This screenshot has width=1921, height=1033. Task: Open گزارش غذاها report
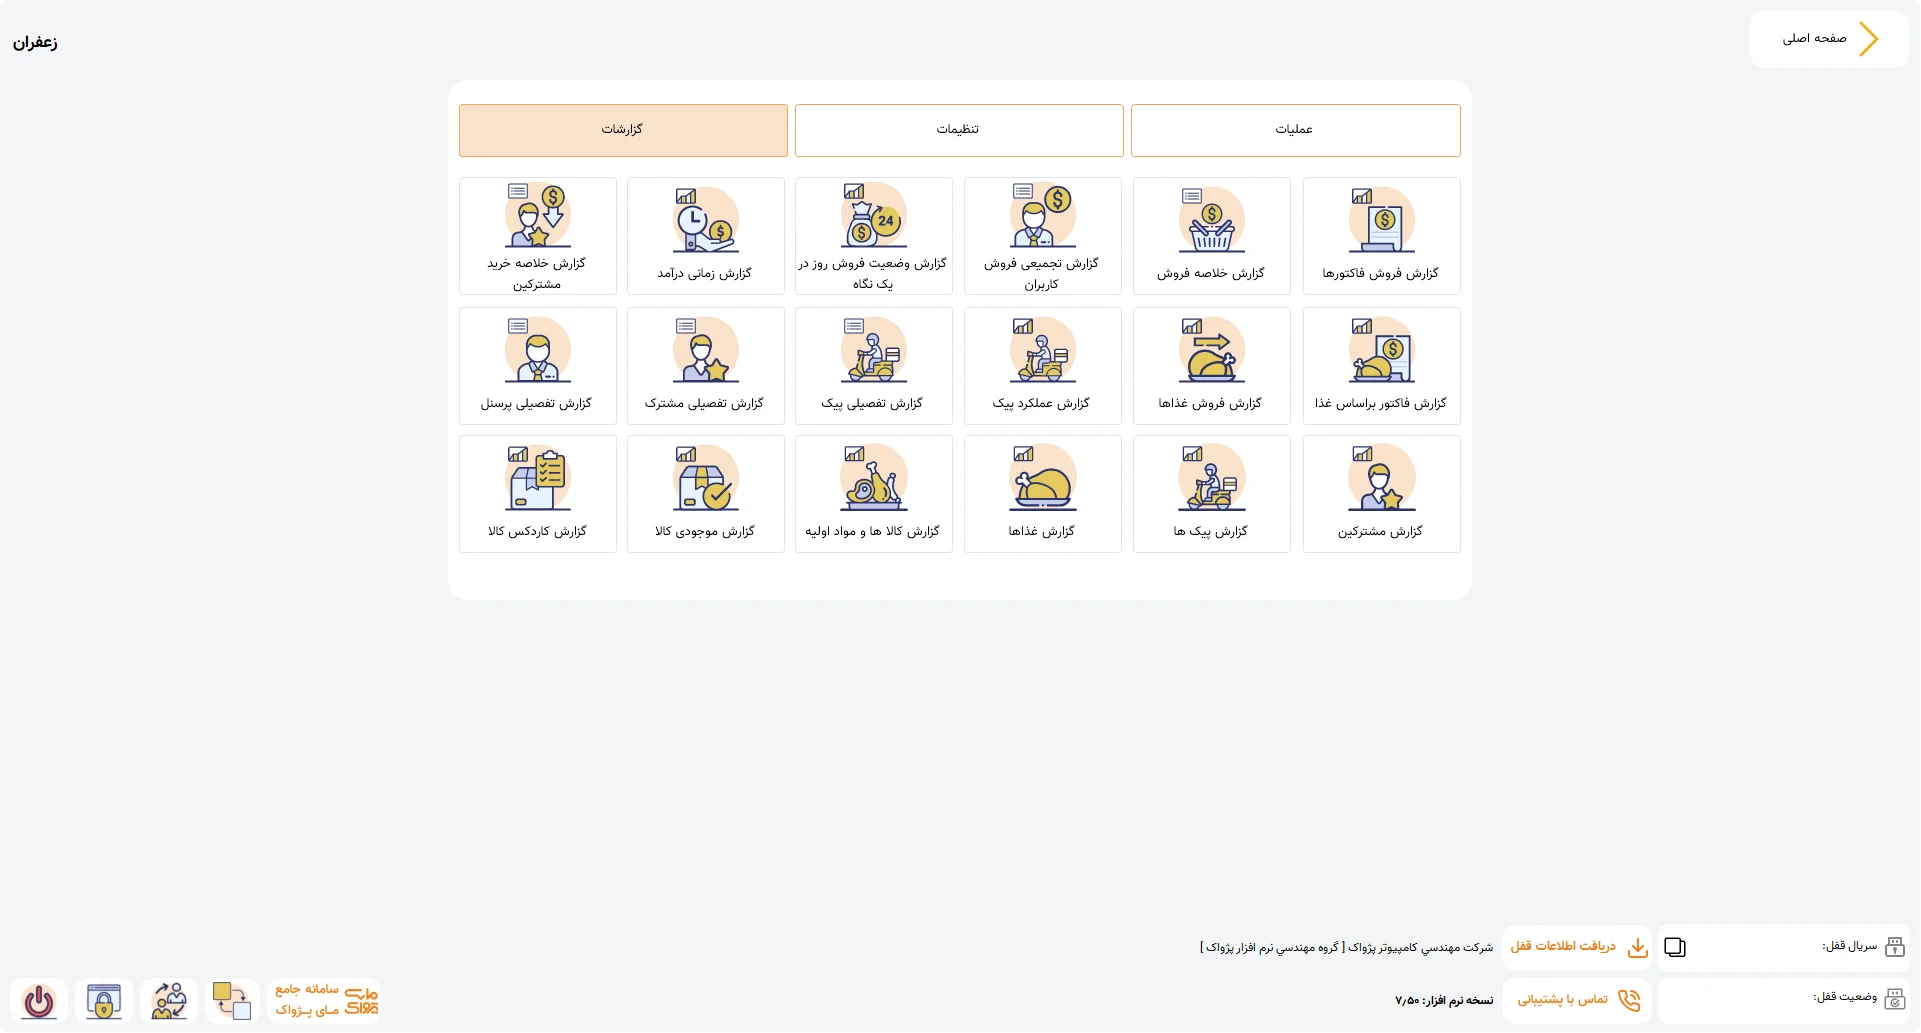(x=1042, y=494)
